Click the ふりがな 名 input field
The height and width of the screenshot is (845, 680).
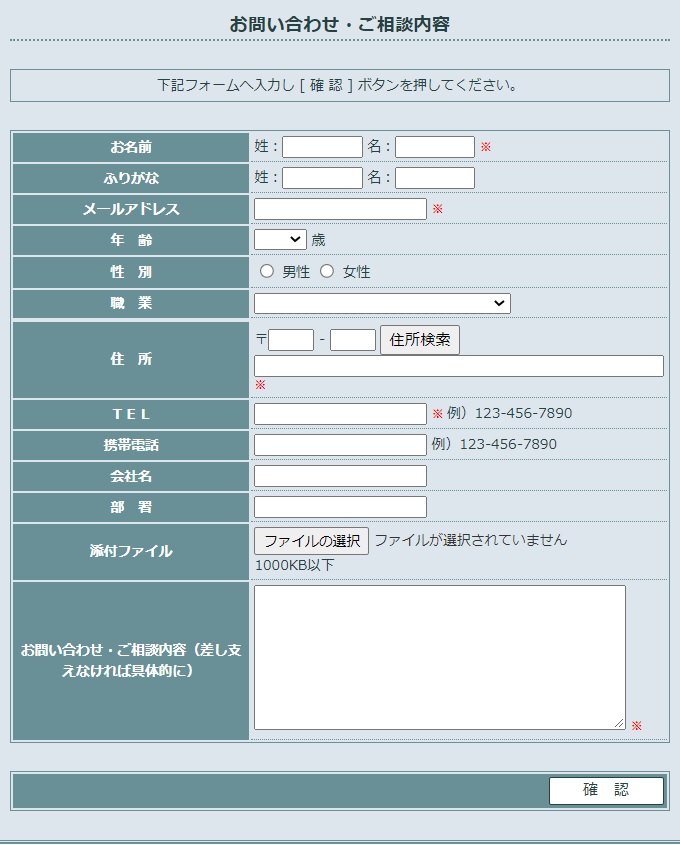(x=434, y=178)
